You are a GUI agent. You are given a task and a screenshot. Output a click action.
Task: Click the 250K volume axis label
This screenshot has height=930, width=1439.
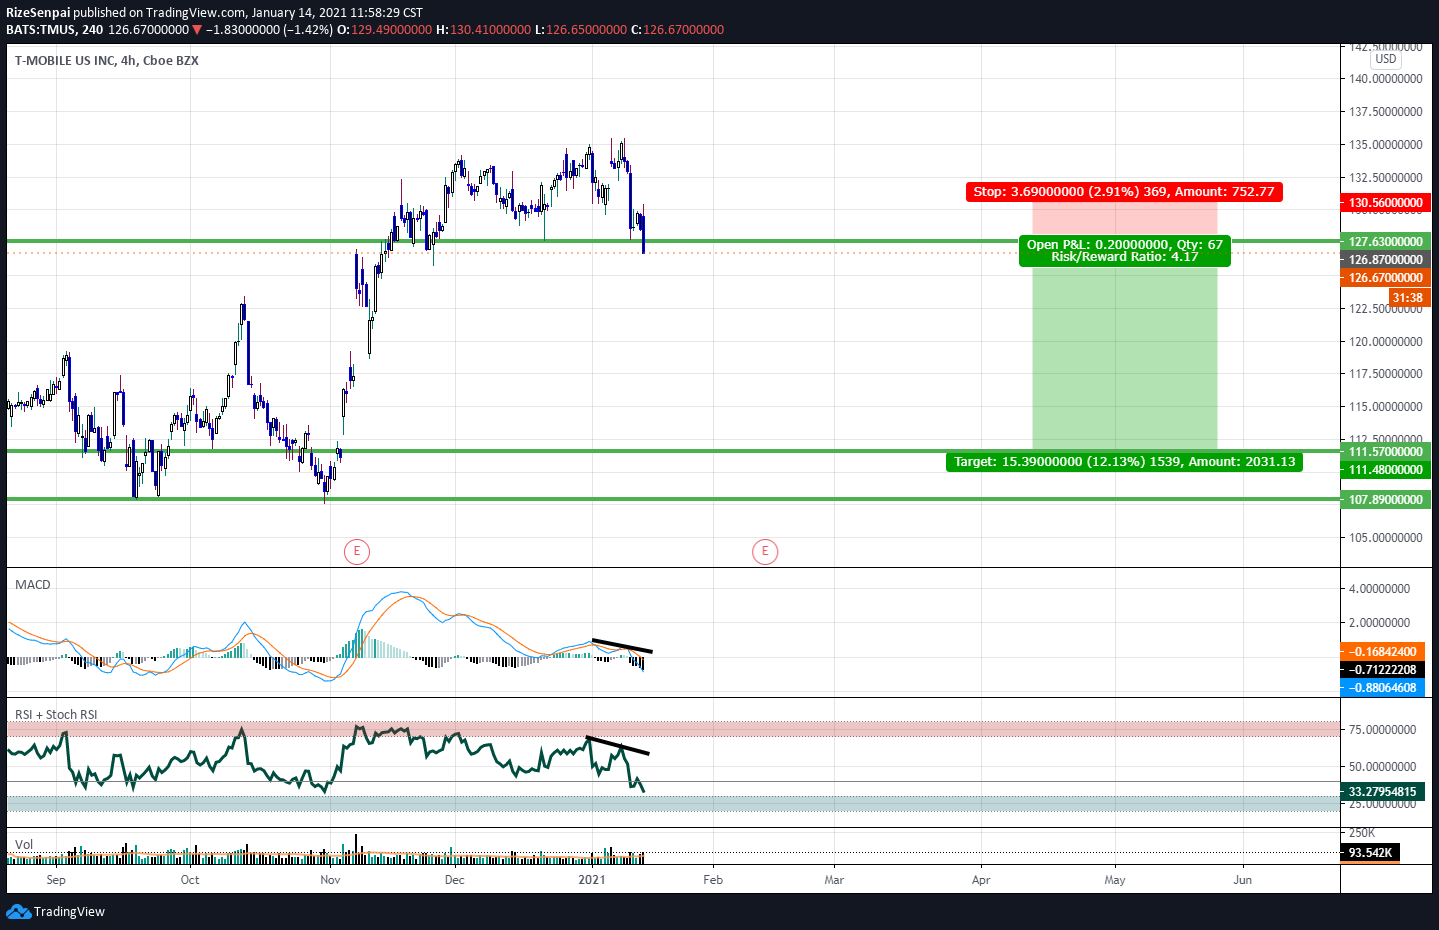[1362, 833]
